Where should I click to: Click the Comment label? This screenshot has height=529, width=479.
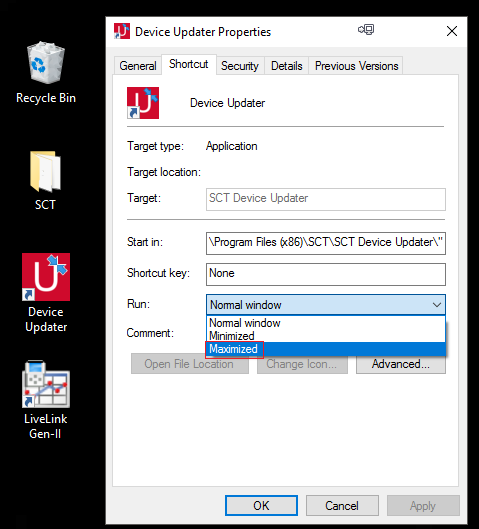click(150, 333)
